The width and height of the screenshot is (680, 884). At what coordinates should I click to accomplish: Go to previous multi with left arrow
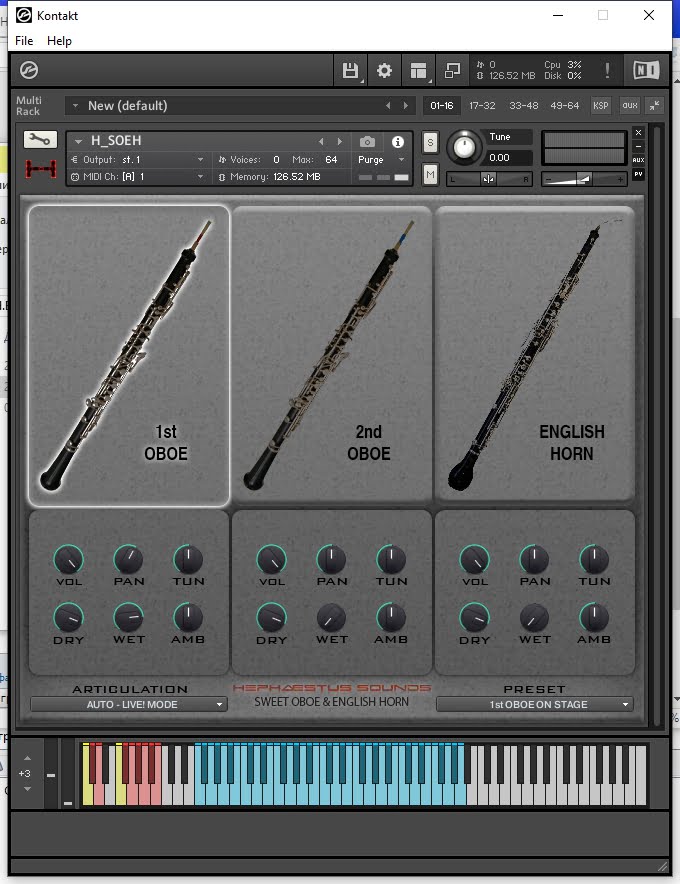pos(388,105)
